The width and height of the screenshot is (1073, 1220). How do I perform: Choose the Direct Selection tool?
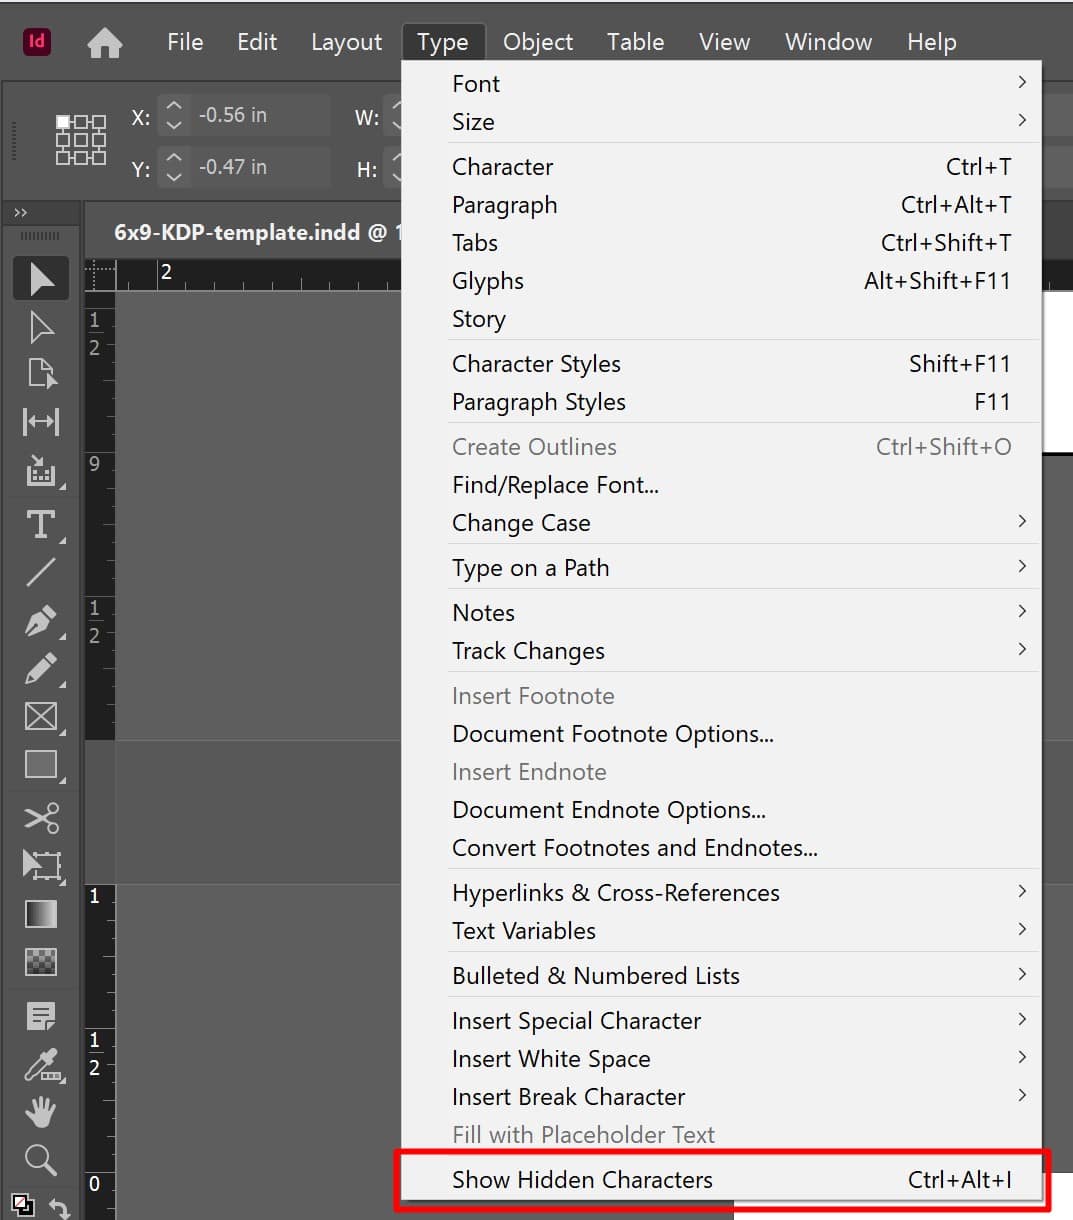click(40, 326)
